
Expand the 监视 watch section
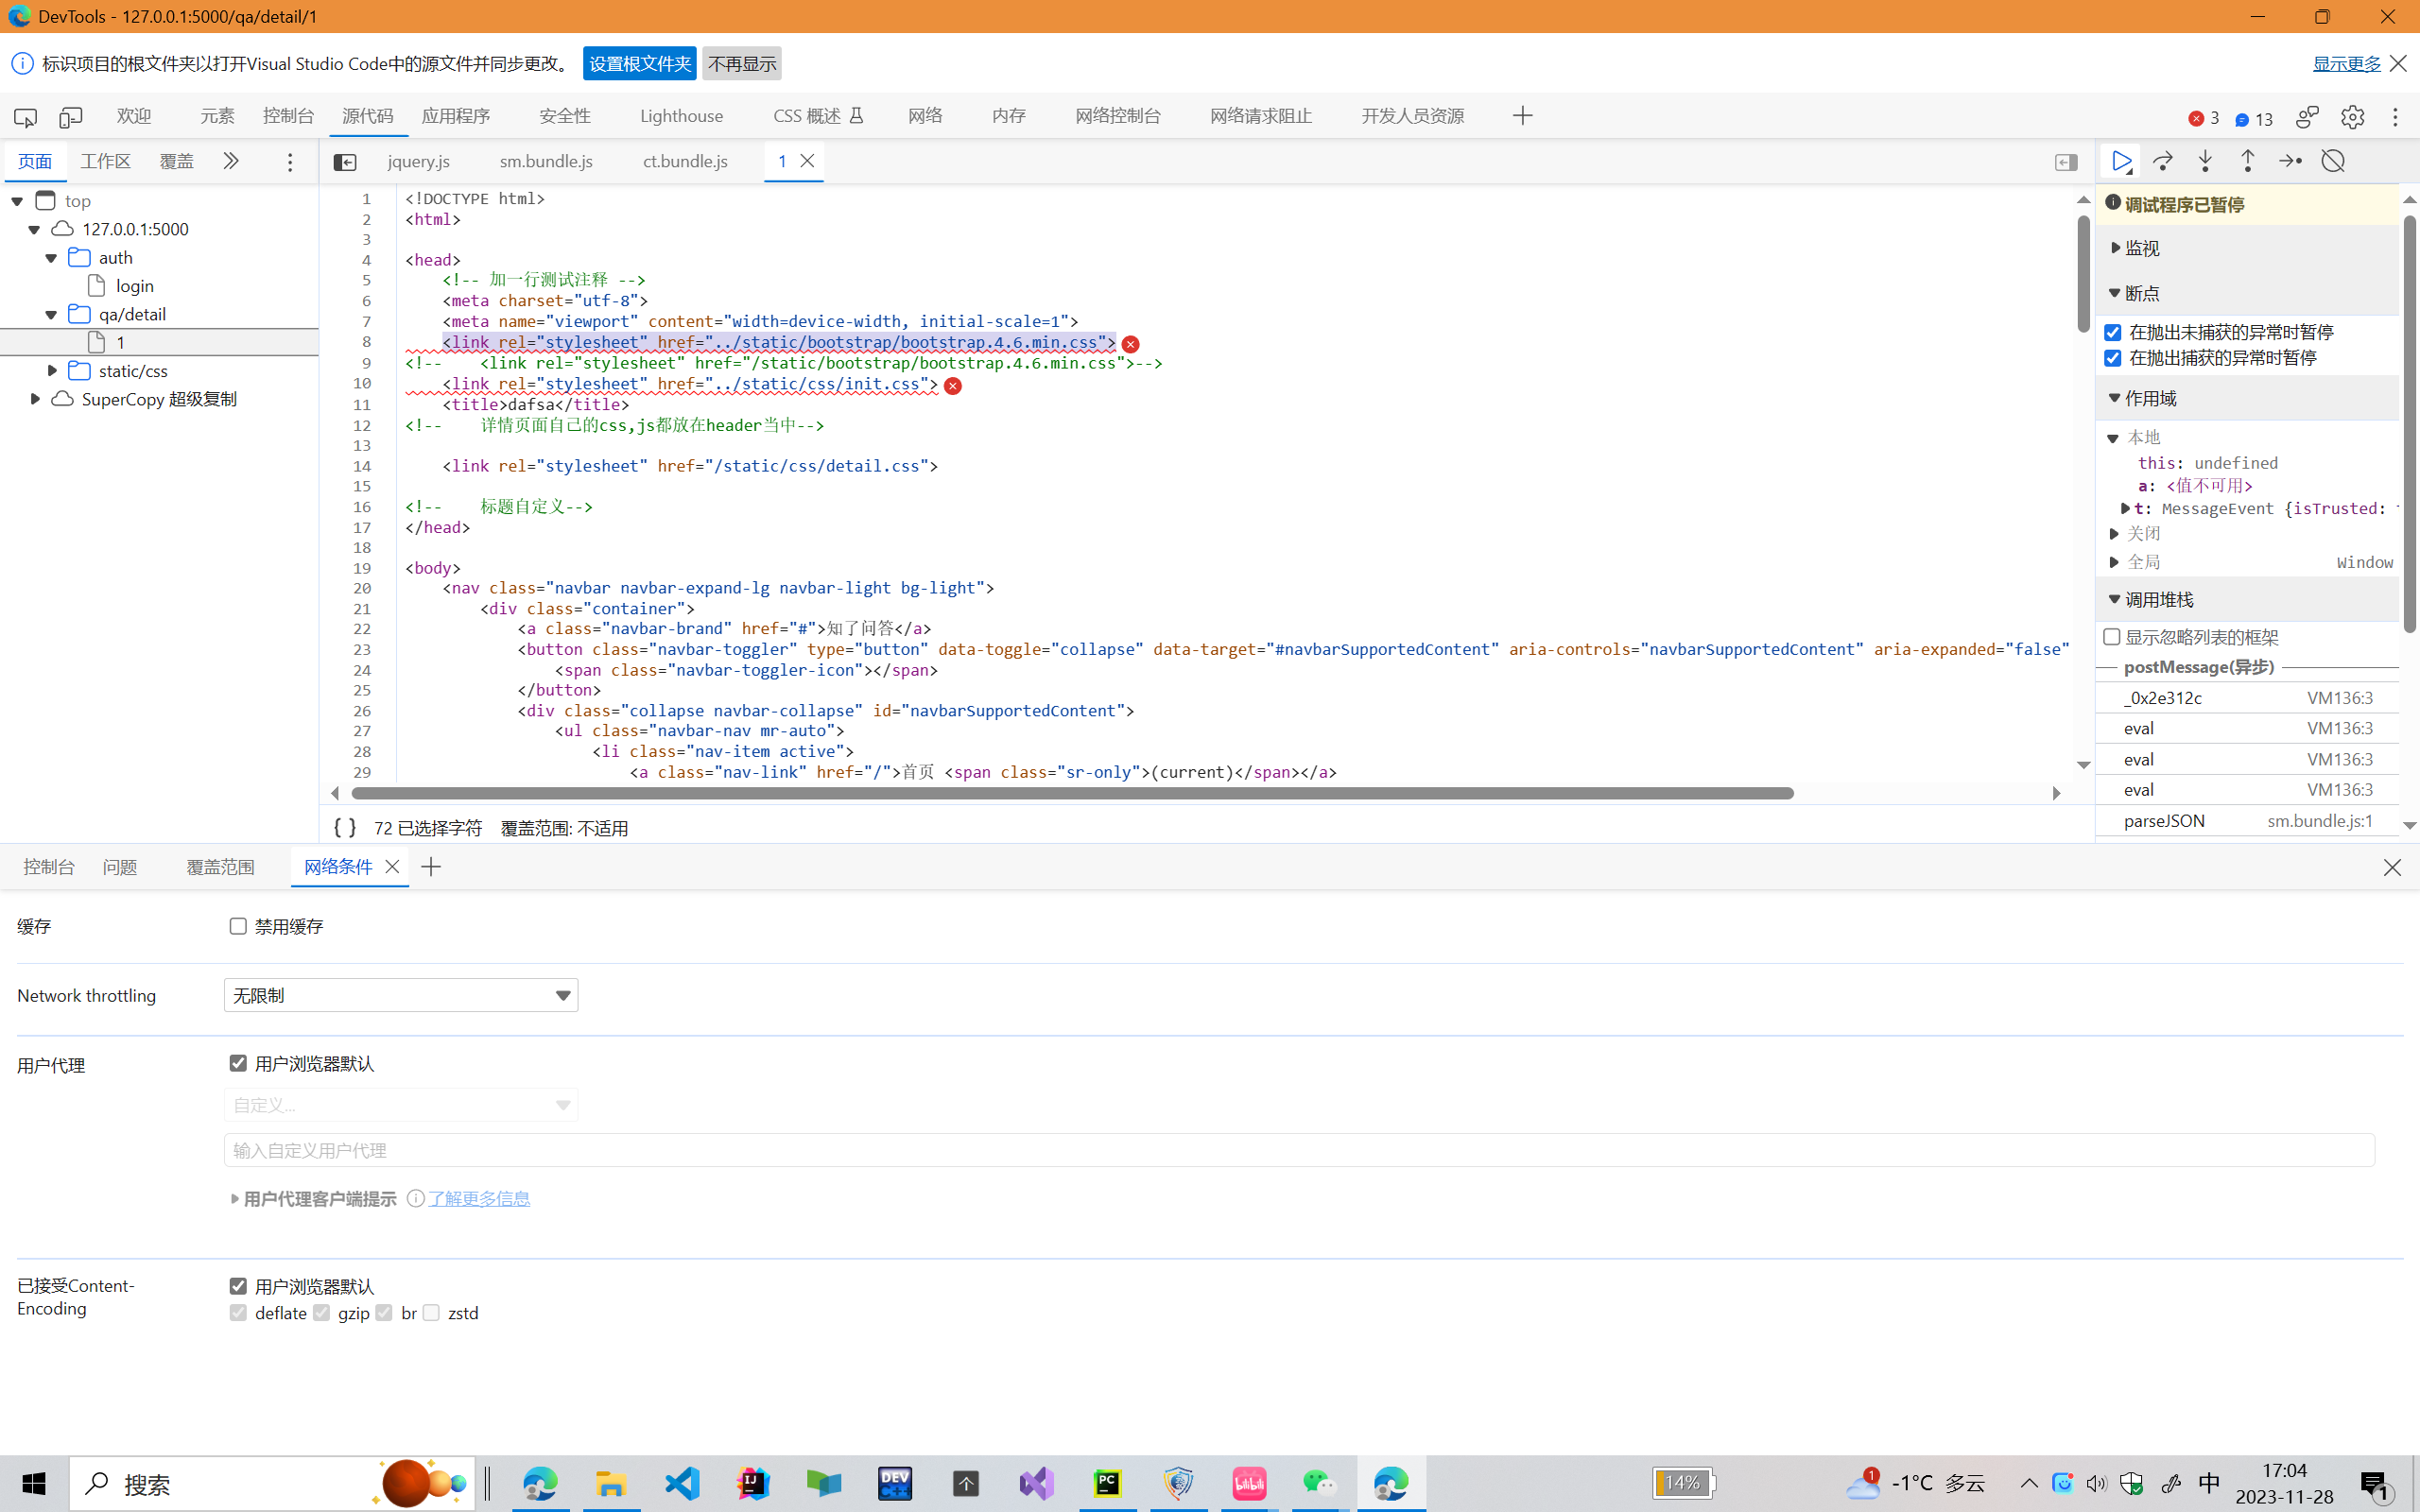tap(2115, 248)
